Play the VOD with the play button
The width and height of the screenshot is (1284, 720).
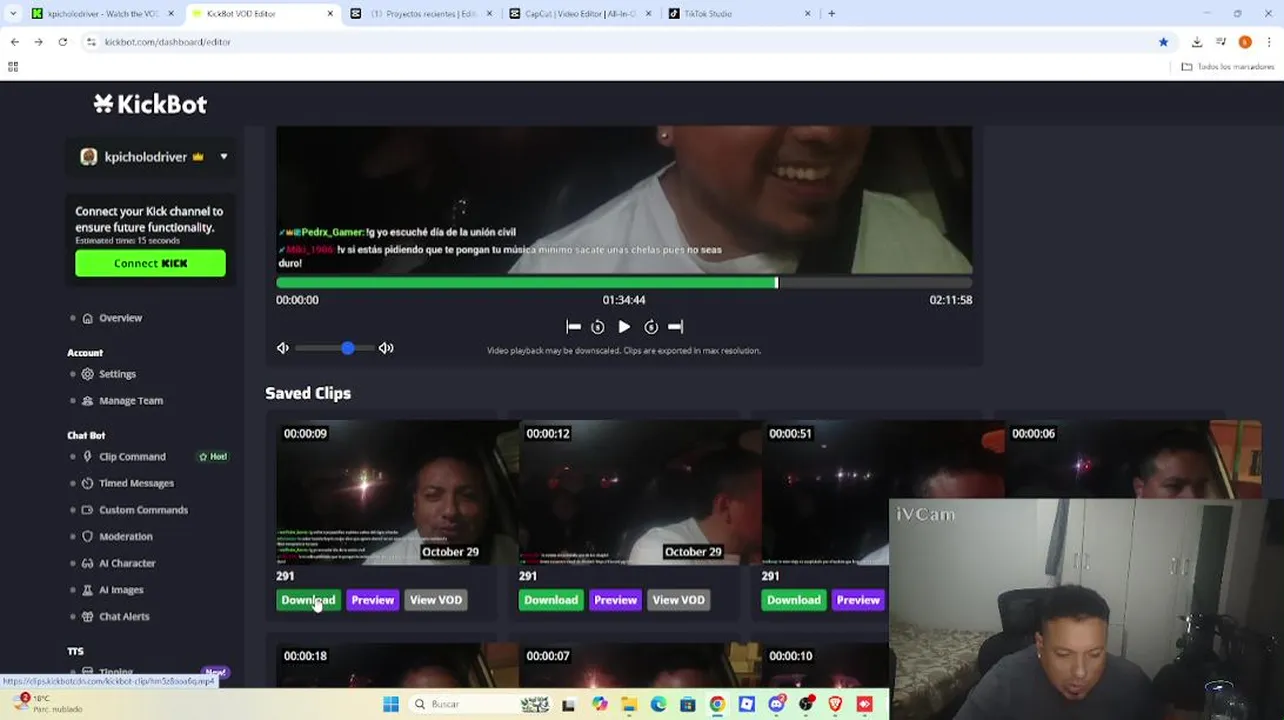tap(624, 327)
